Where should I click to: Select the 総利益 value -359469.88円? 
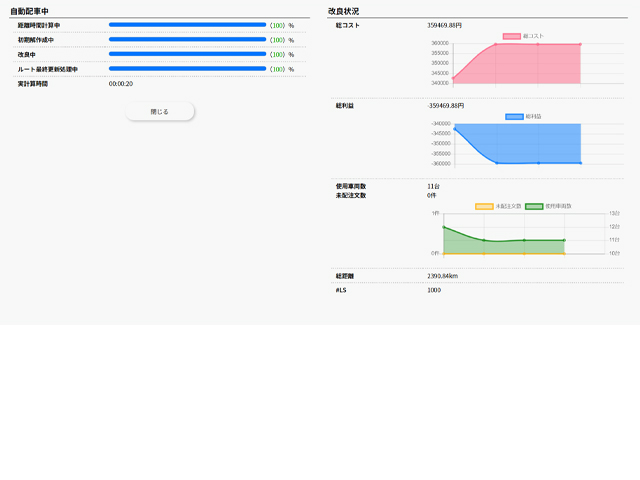(x=446, y=105)
